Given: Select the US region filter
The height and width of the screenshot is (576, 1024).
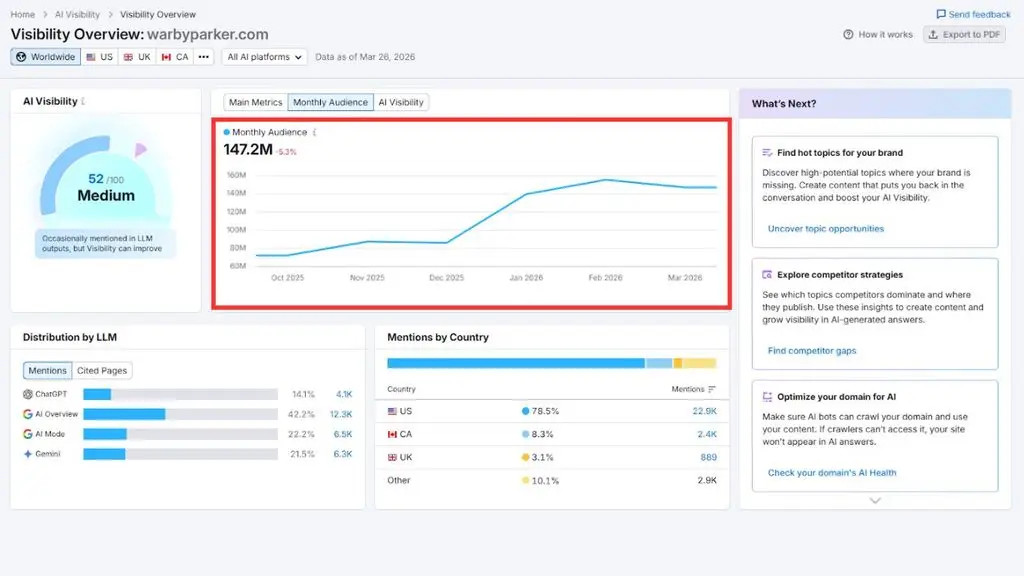Looking at the screenshot, I should click(x=99, y=57).
